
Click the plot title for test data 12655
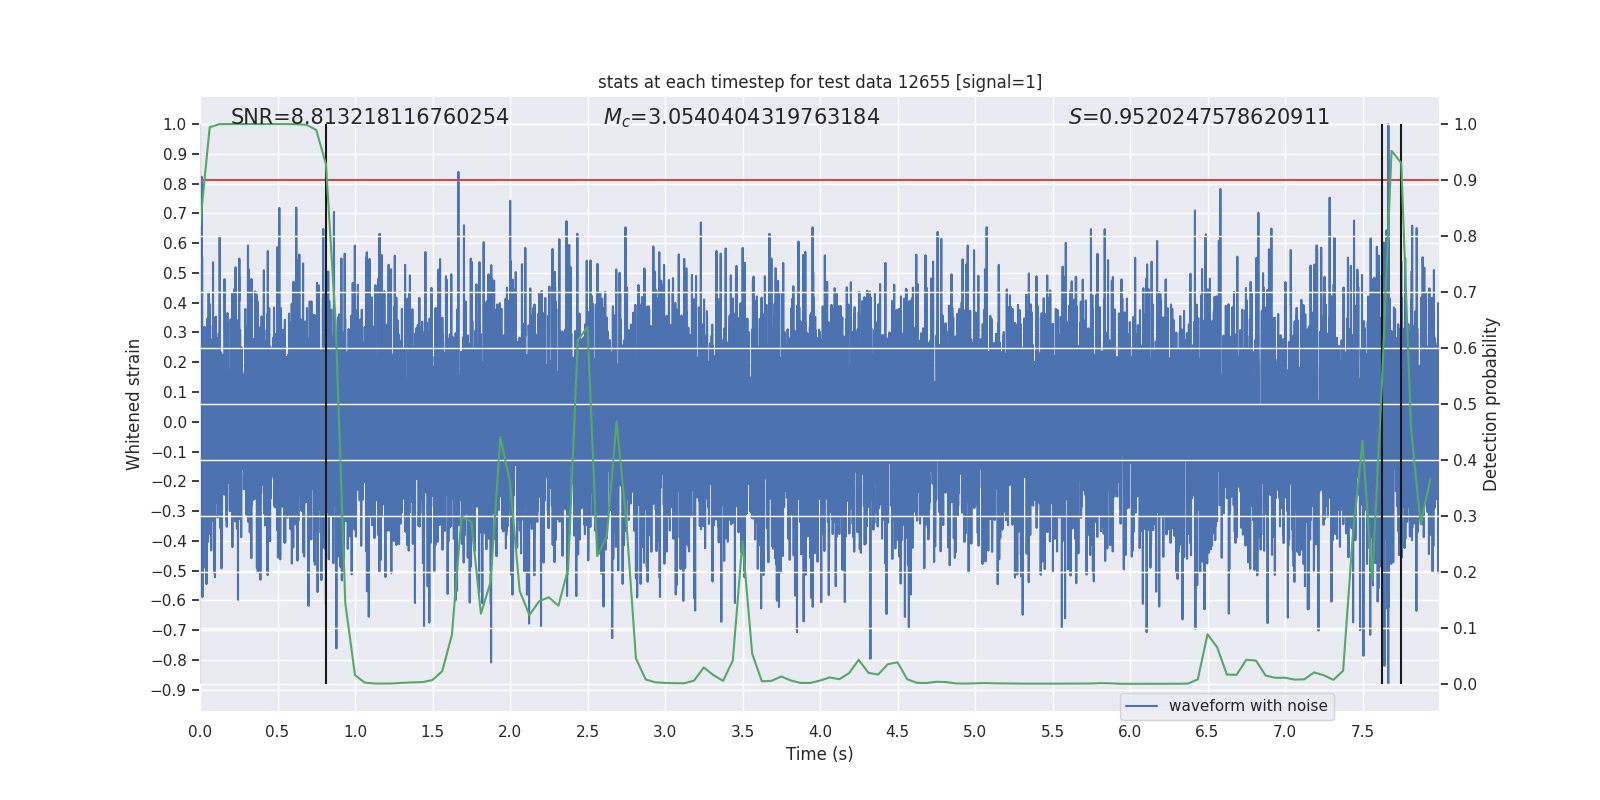click(819, 82)
